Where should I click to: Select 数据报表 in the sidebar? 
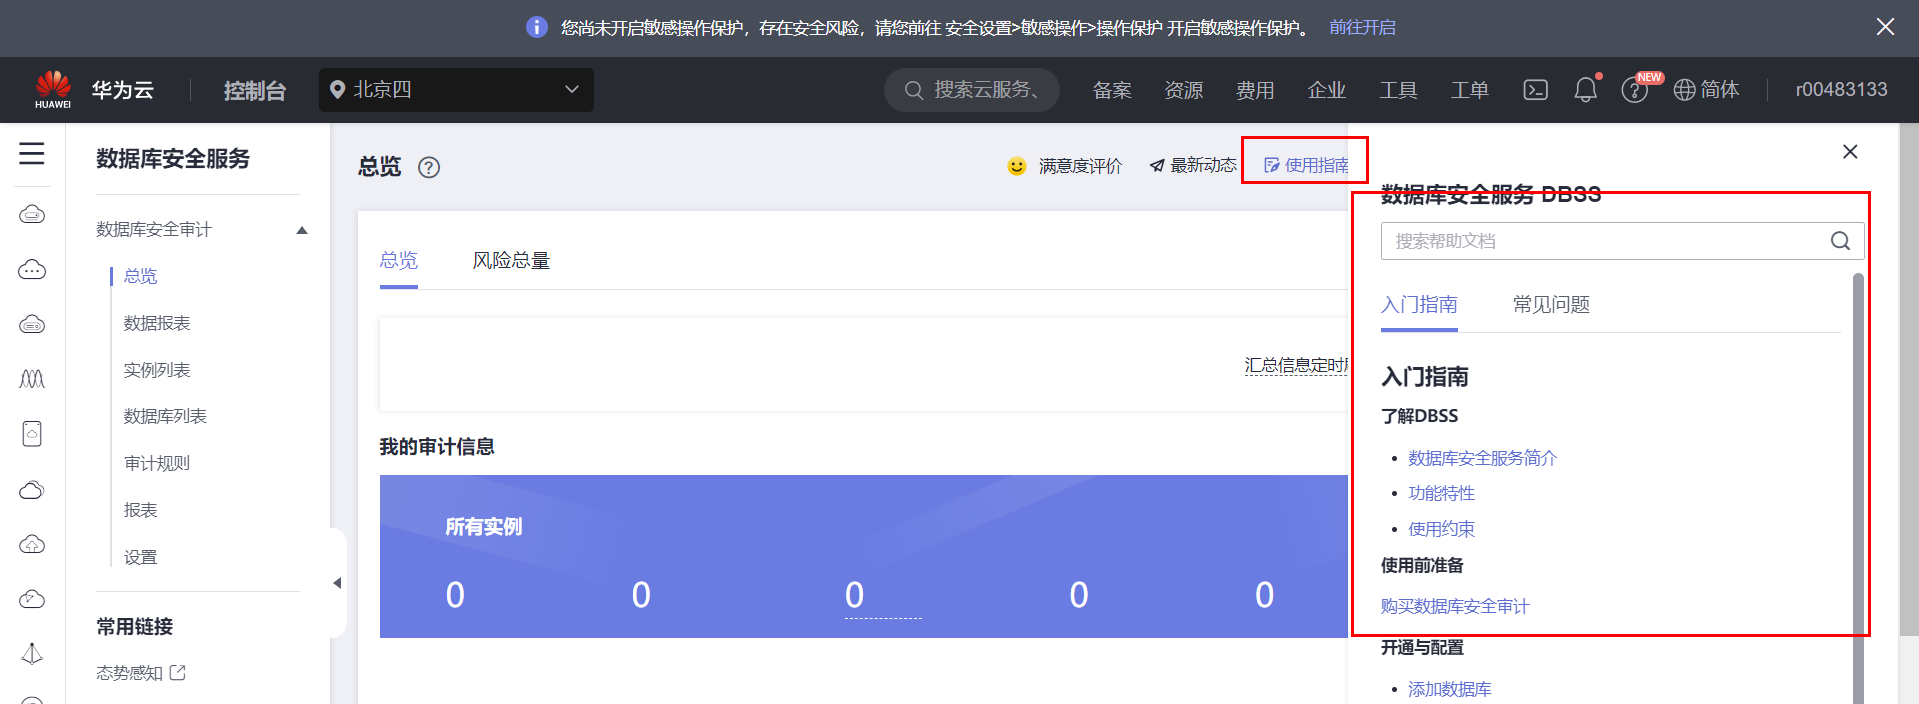point(157,323)
